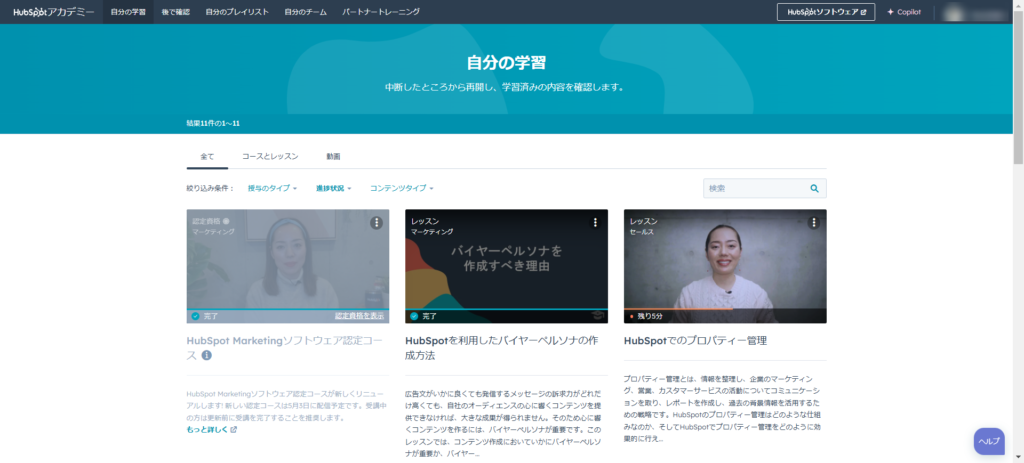
Task: Click the search magnifier icon
Action: pyautogui.click(x=814, y=188)
